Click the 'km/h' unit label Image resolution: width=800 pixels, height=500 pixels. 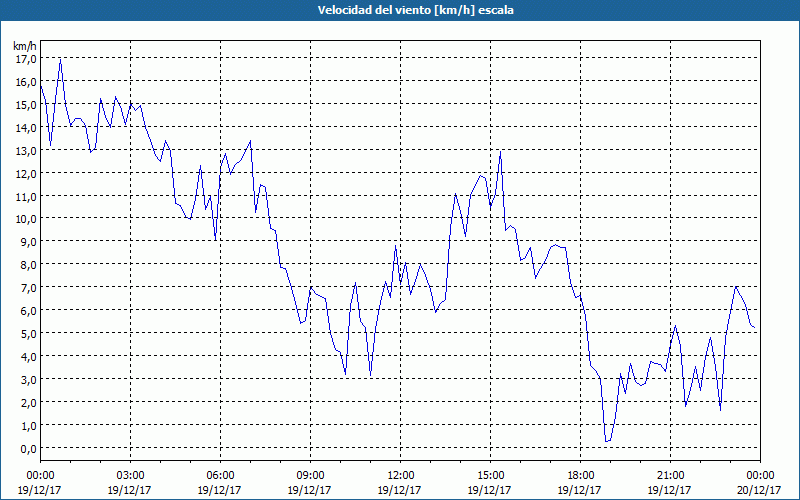tap(26, 46)
